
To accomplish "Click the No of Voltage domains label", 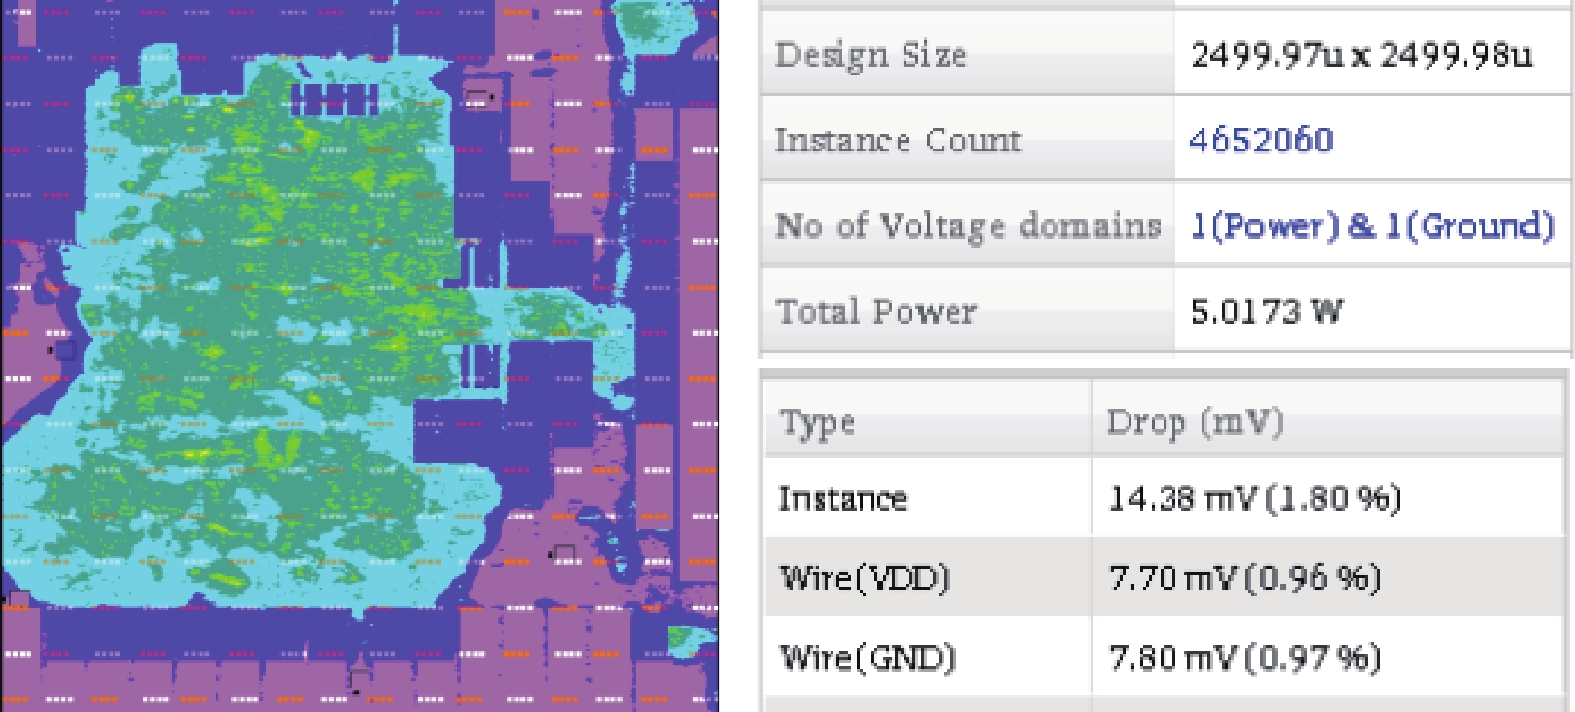I will [x=967, y=226].
